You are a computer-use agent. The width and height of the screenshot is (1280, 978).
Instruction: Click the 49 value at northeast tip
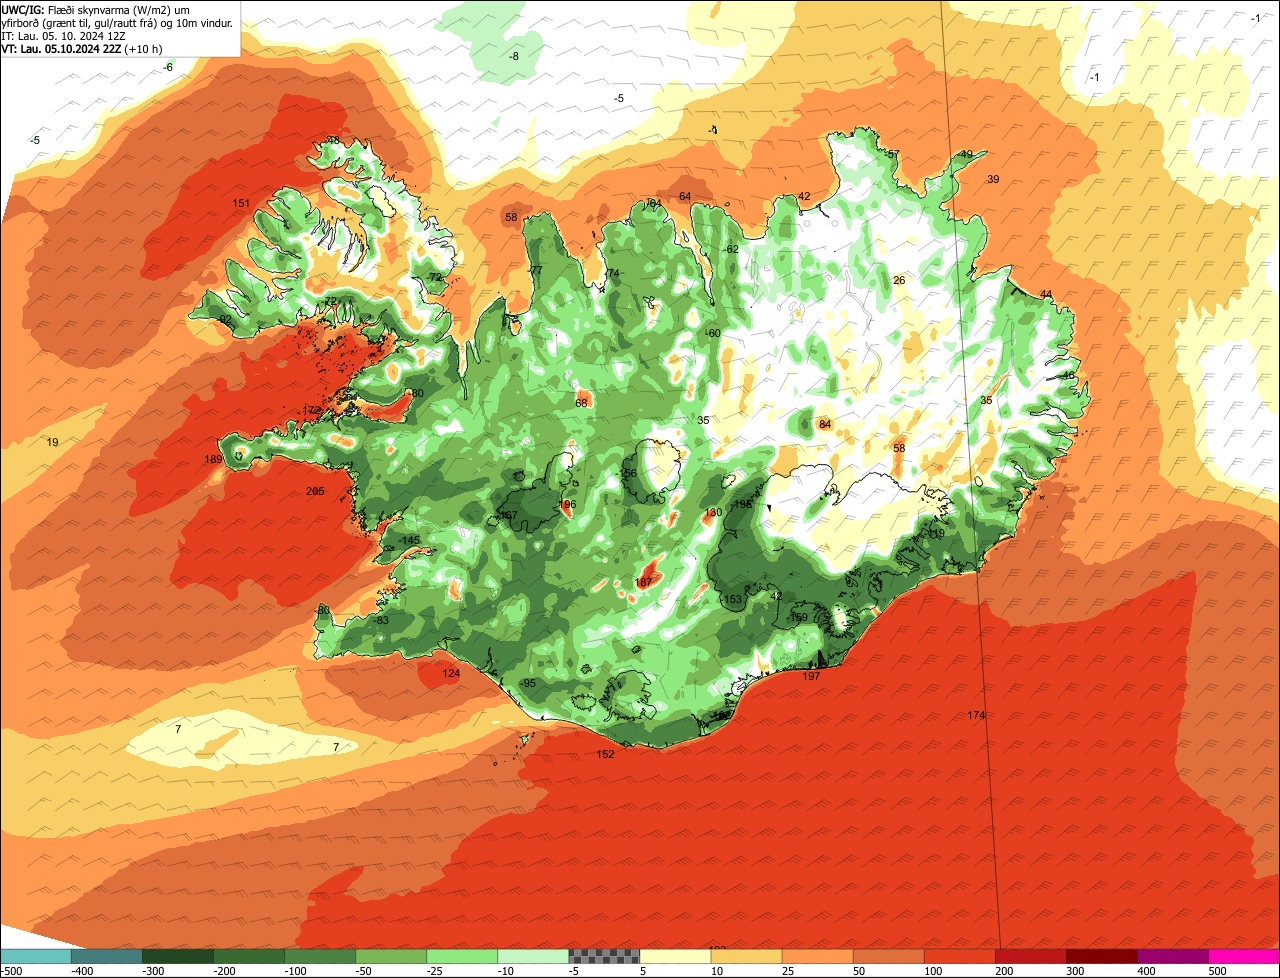tap(966, 154)
